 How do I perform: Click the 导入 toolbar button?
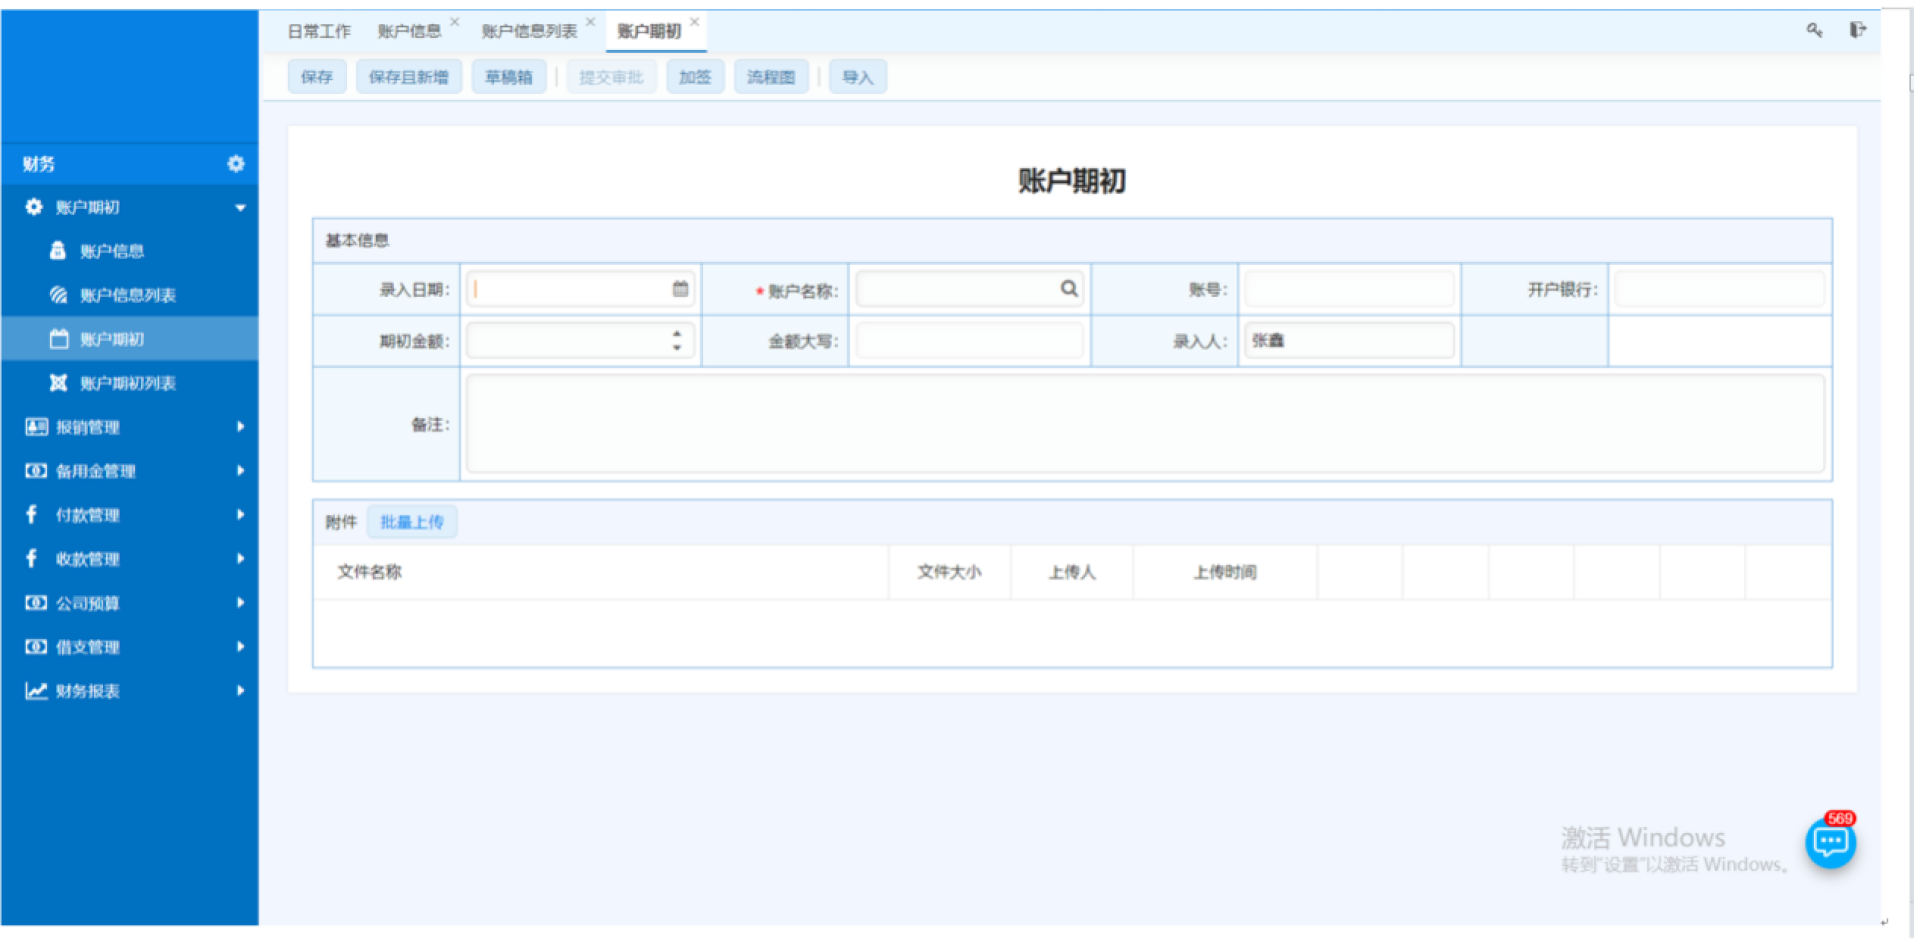click(857, 77)
